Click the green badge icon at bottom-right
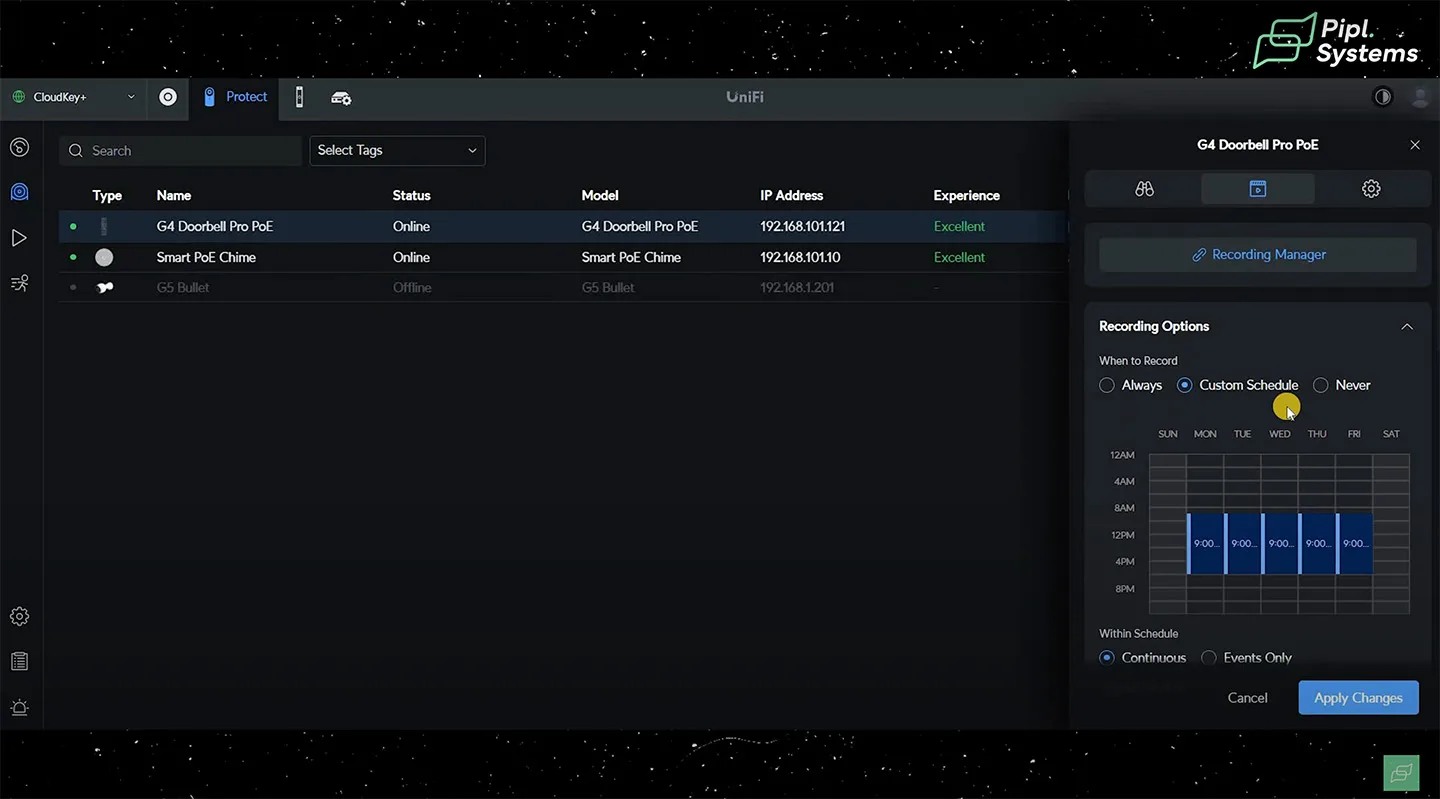 click(x=1401, y=773)
